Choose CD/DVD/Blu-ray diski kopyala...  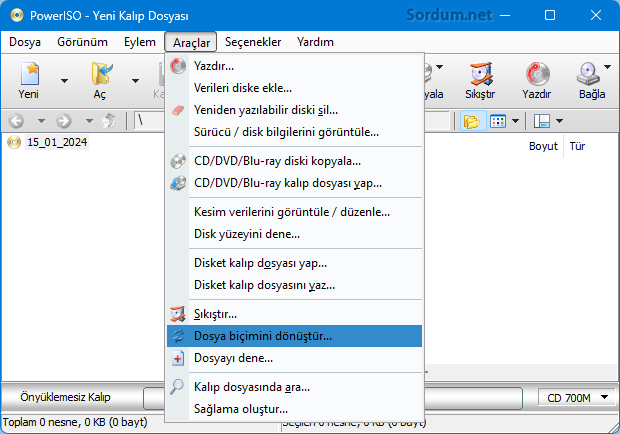(294, 161)
